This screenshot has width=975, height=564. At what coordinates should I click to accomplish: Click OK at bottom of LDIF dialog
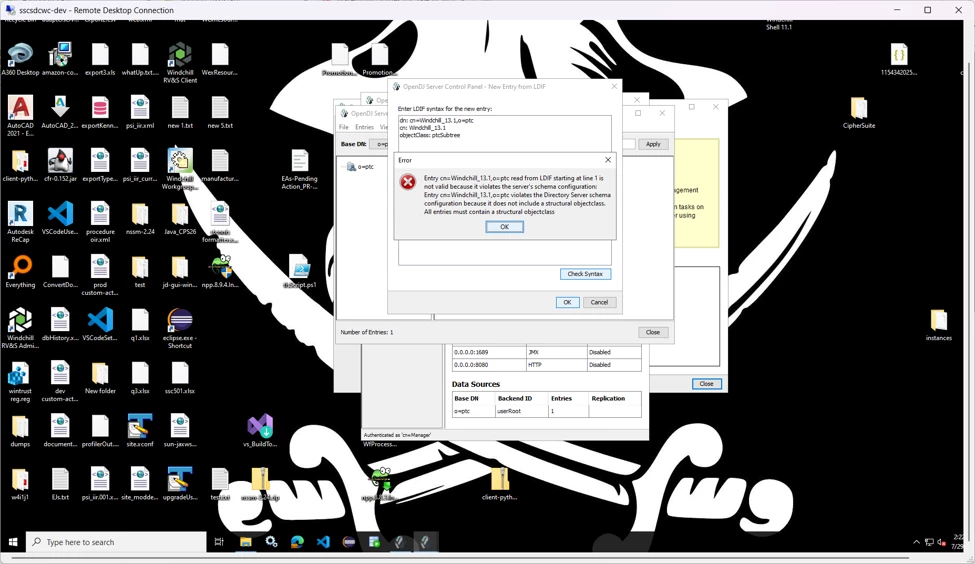[567, 302]
